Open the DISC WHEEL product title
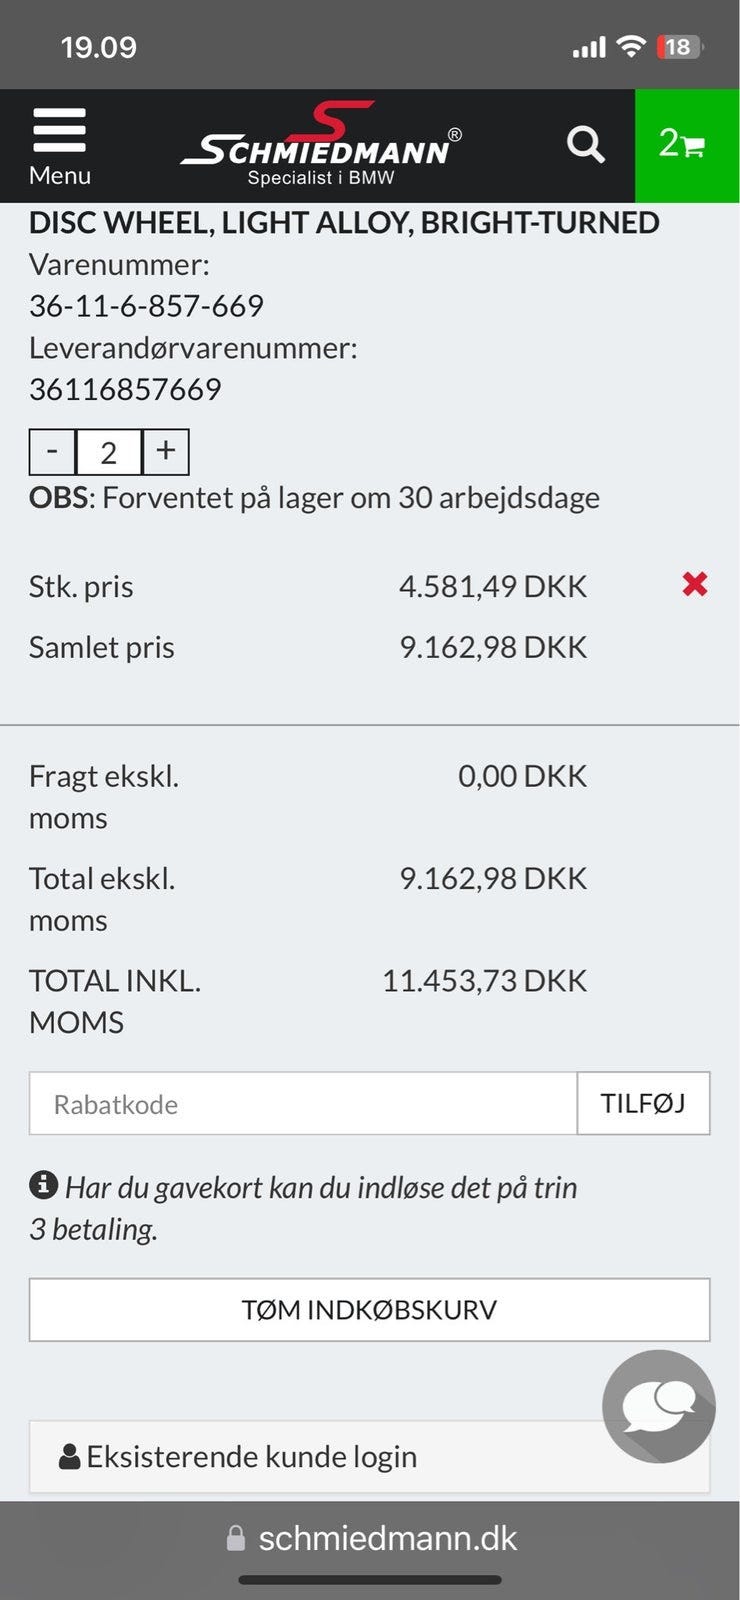740x1600 pixels. pos(344,222)
